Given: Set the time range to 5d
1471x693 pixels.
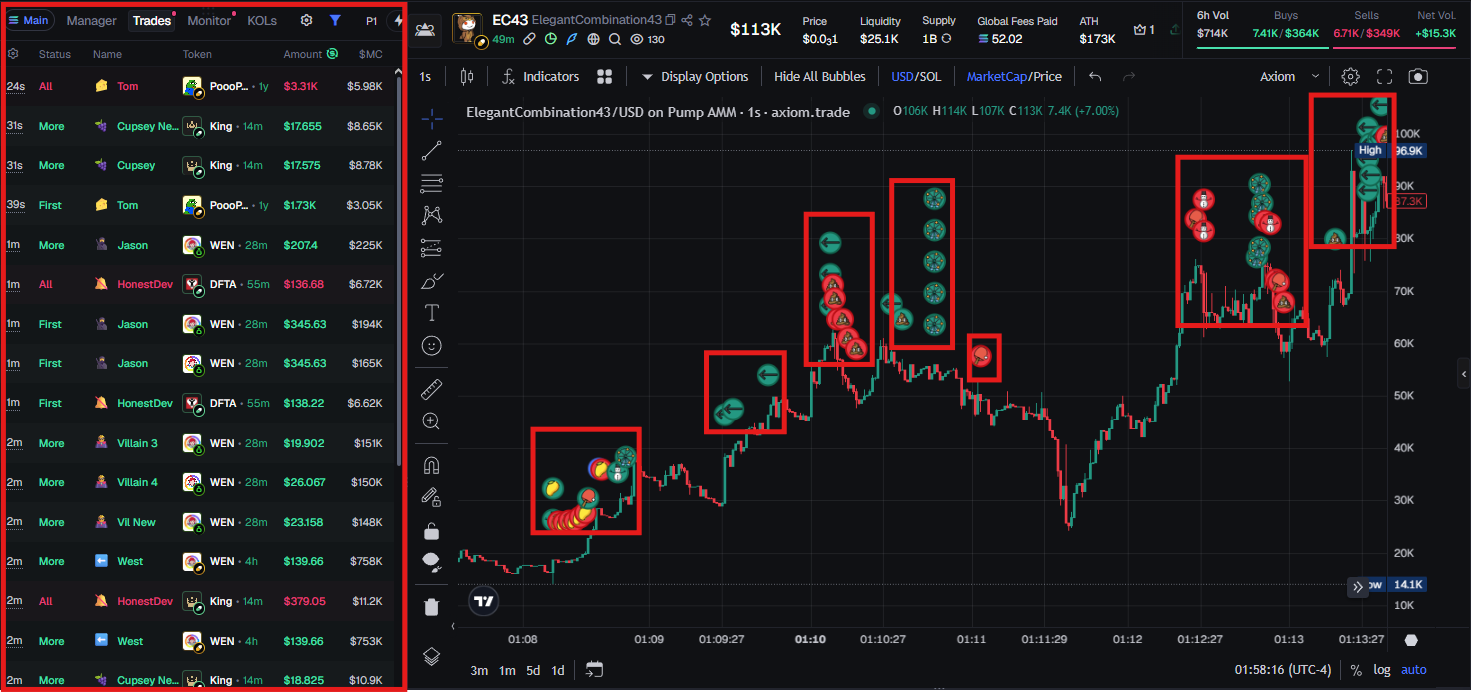Looking at the screenshot, I should click(533, 670).
